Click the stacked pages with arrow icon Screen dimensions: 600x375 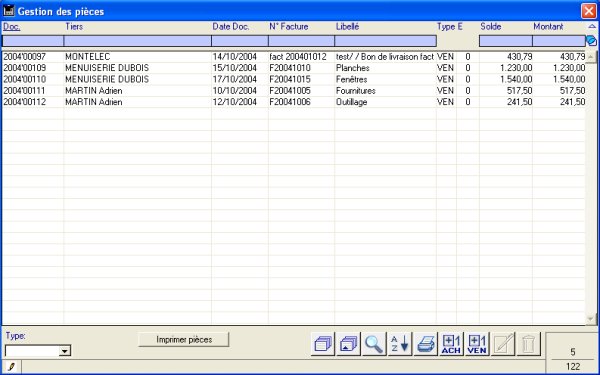pyautogui.click(x=349, y=344)
